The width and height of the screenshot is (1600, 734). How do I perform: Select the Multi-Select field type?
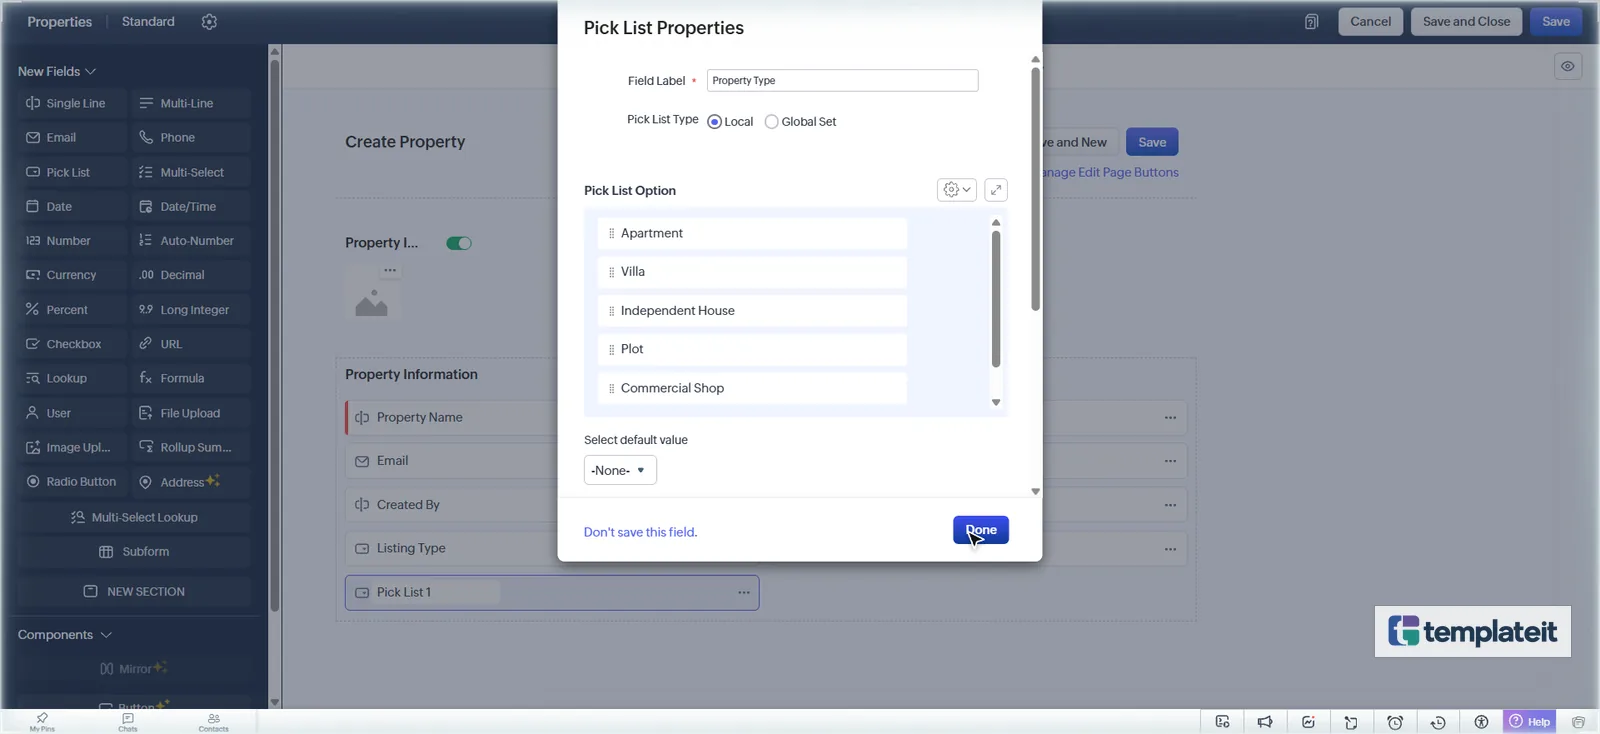(191, 172)
